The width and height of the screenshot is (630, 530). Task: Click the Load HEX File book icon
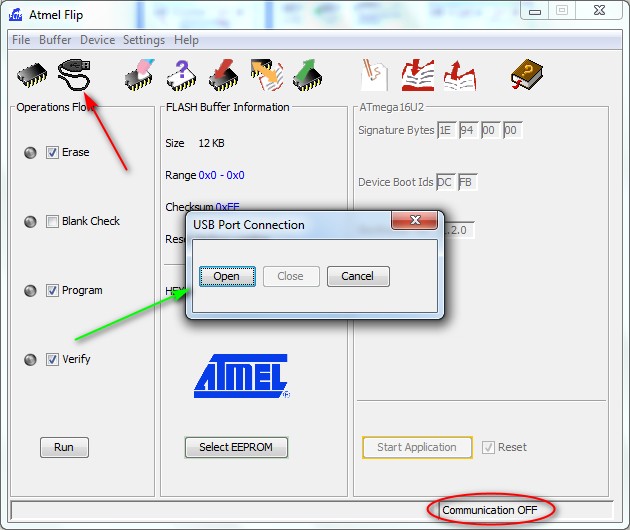(418, 75)
